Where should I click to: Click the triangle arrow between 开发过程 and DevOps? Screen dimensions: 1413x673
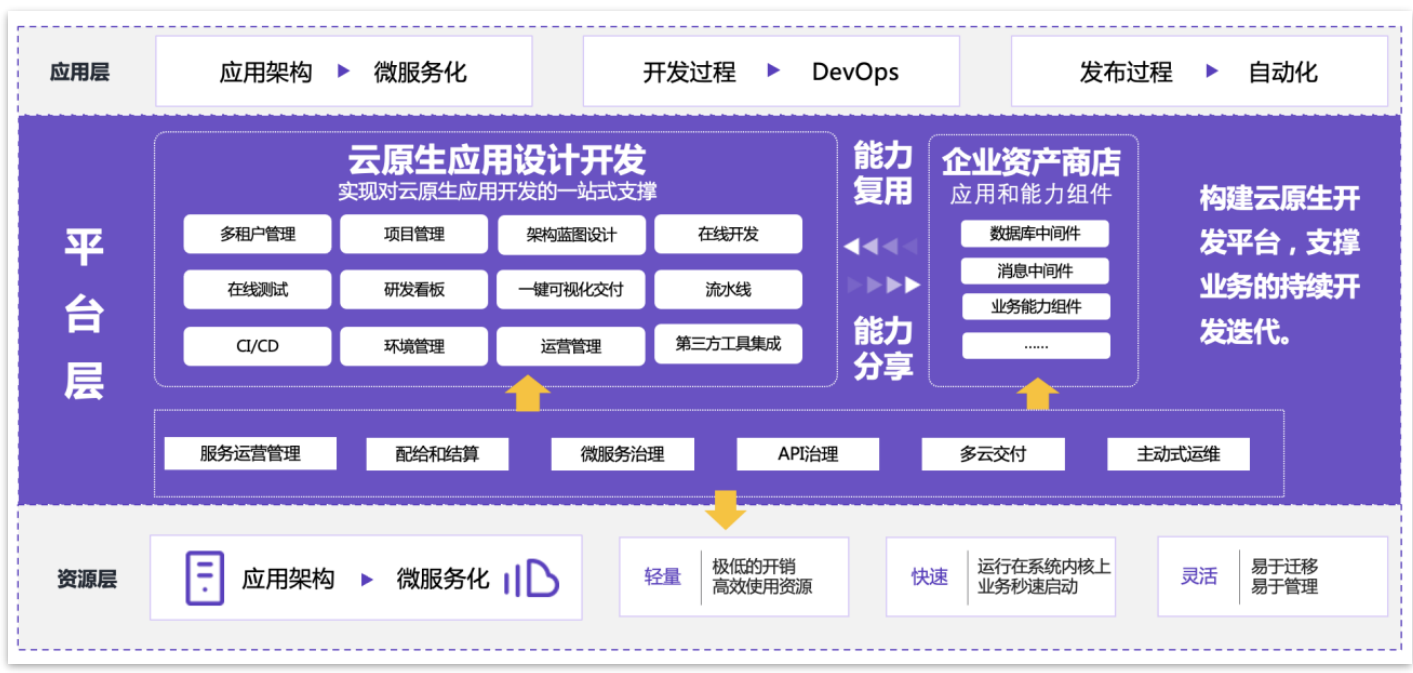pyautogui.click(x=773, y=71)
